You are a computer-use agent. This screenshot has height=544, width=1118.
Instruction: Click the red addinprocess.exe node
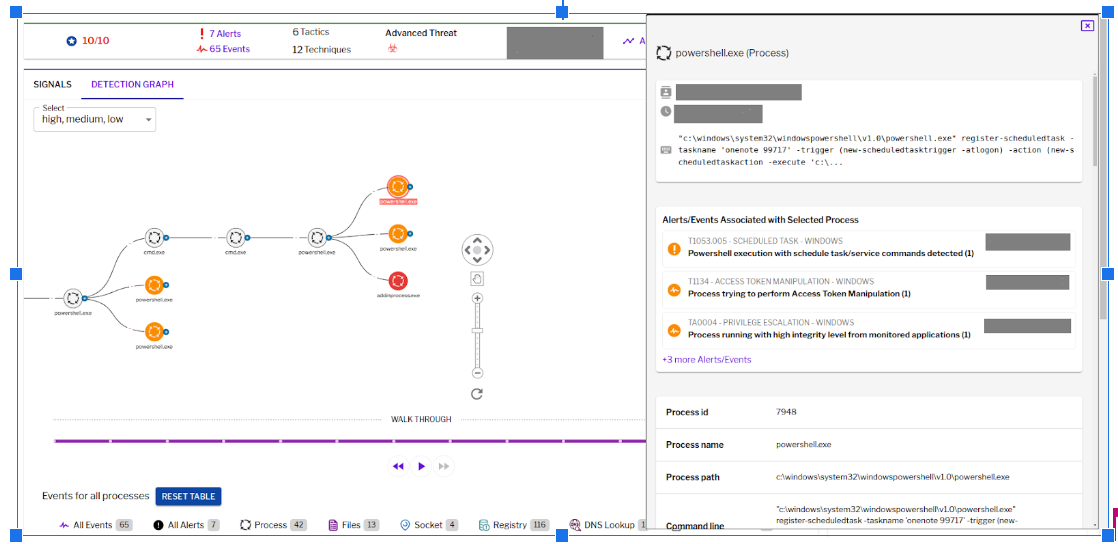(x=398, y=279)
